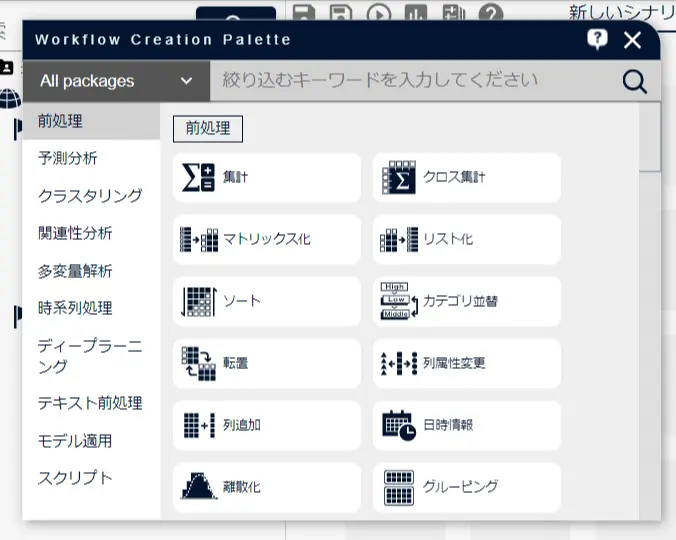Switch to 予測分析 category

[68, 158]
